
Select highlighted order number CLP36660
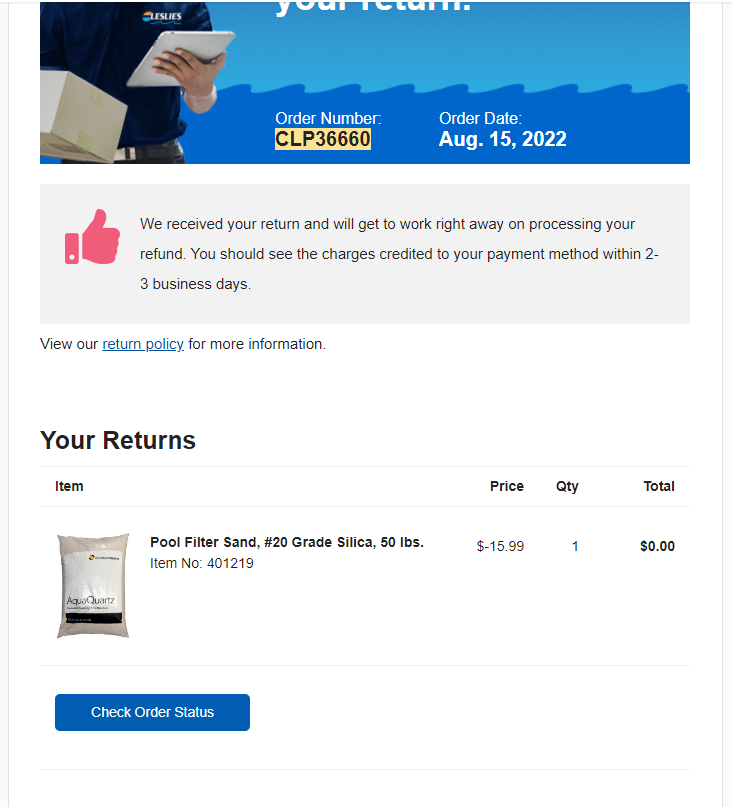click(x=323, y=139)
